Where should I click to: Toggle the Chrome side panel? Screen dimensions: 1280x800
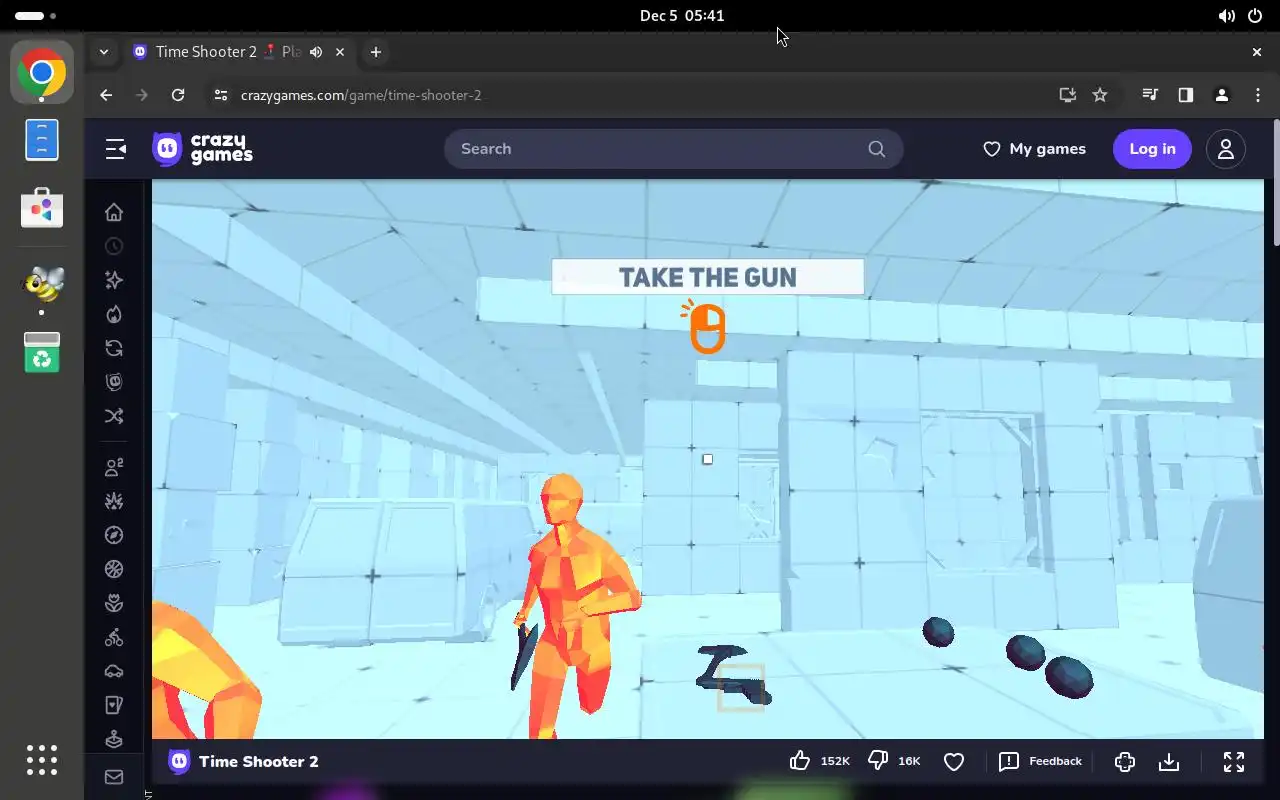point(1186,95)
